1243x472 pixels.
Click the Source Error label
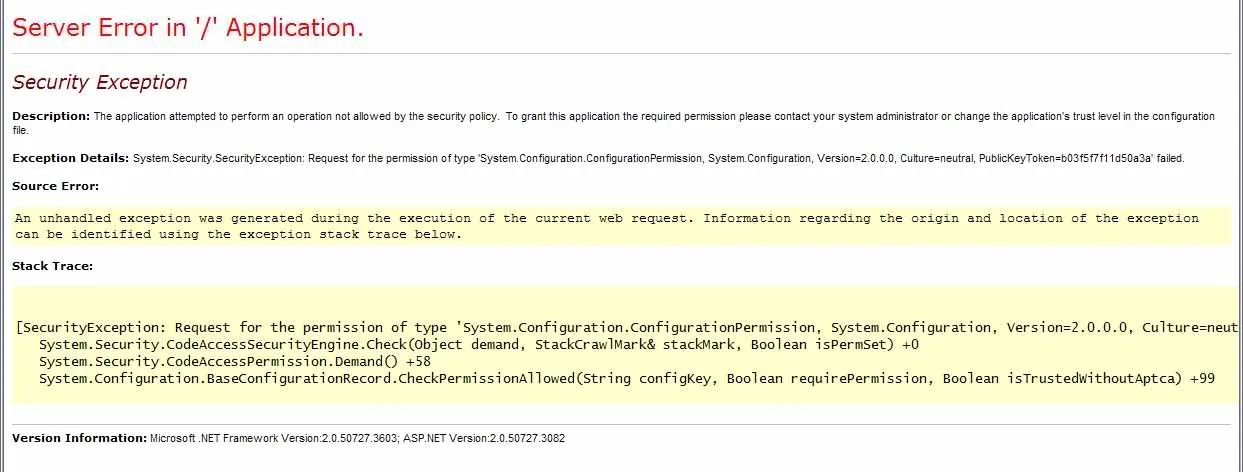click(55, 186)
